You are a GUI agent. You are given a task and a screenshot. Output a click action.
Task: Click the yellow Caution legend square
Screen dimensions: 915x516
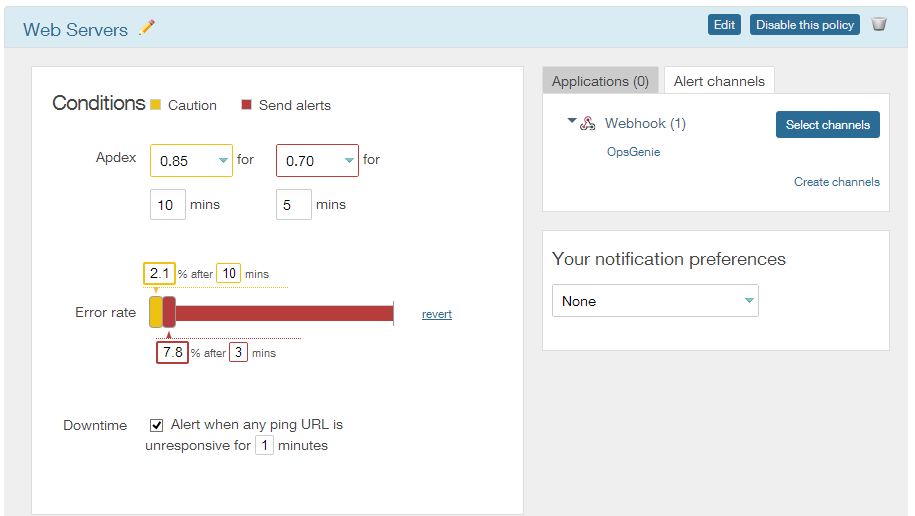[x=155, y=104]
